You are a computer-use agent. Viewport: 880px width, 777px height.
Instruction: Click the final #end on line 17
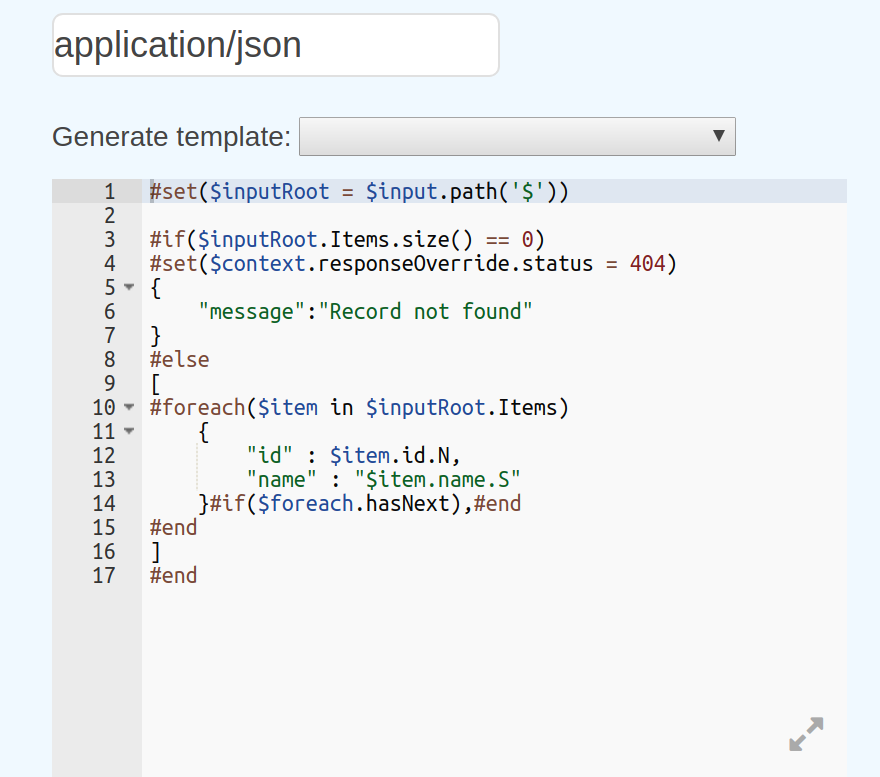click(173, 575)
